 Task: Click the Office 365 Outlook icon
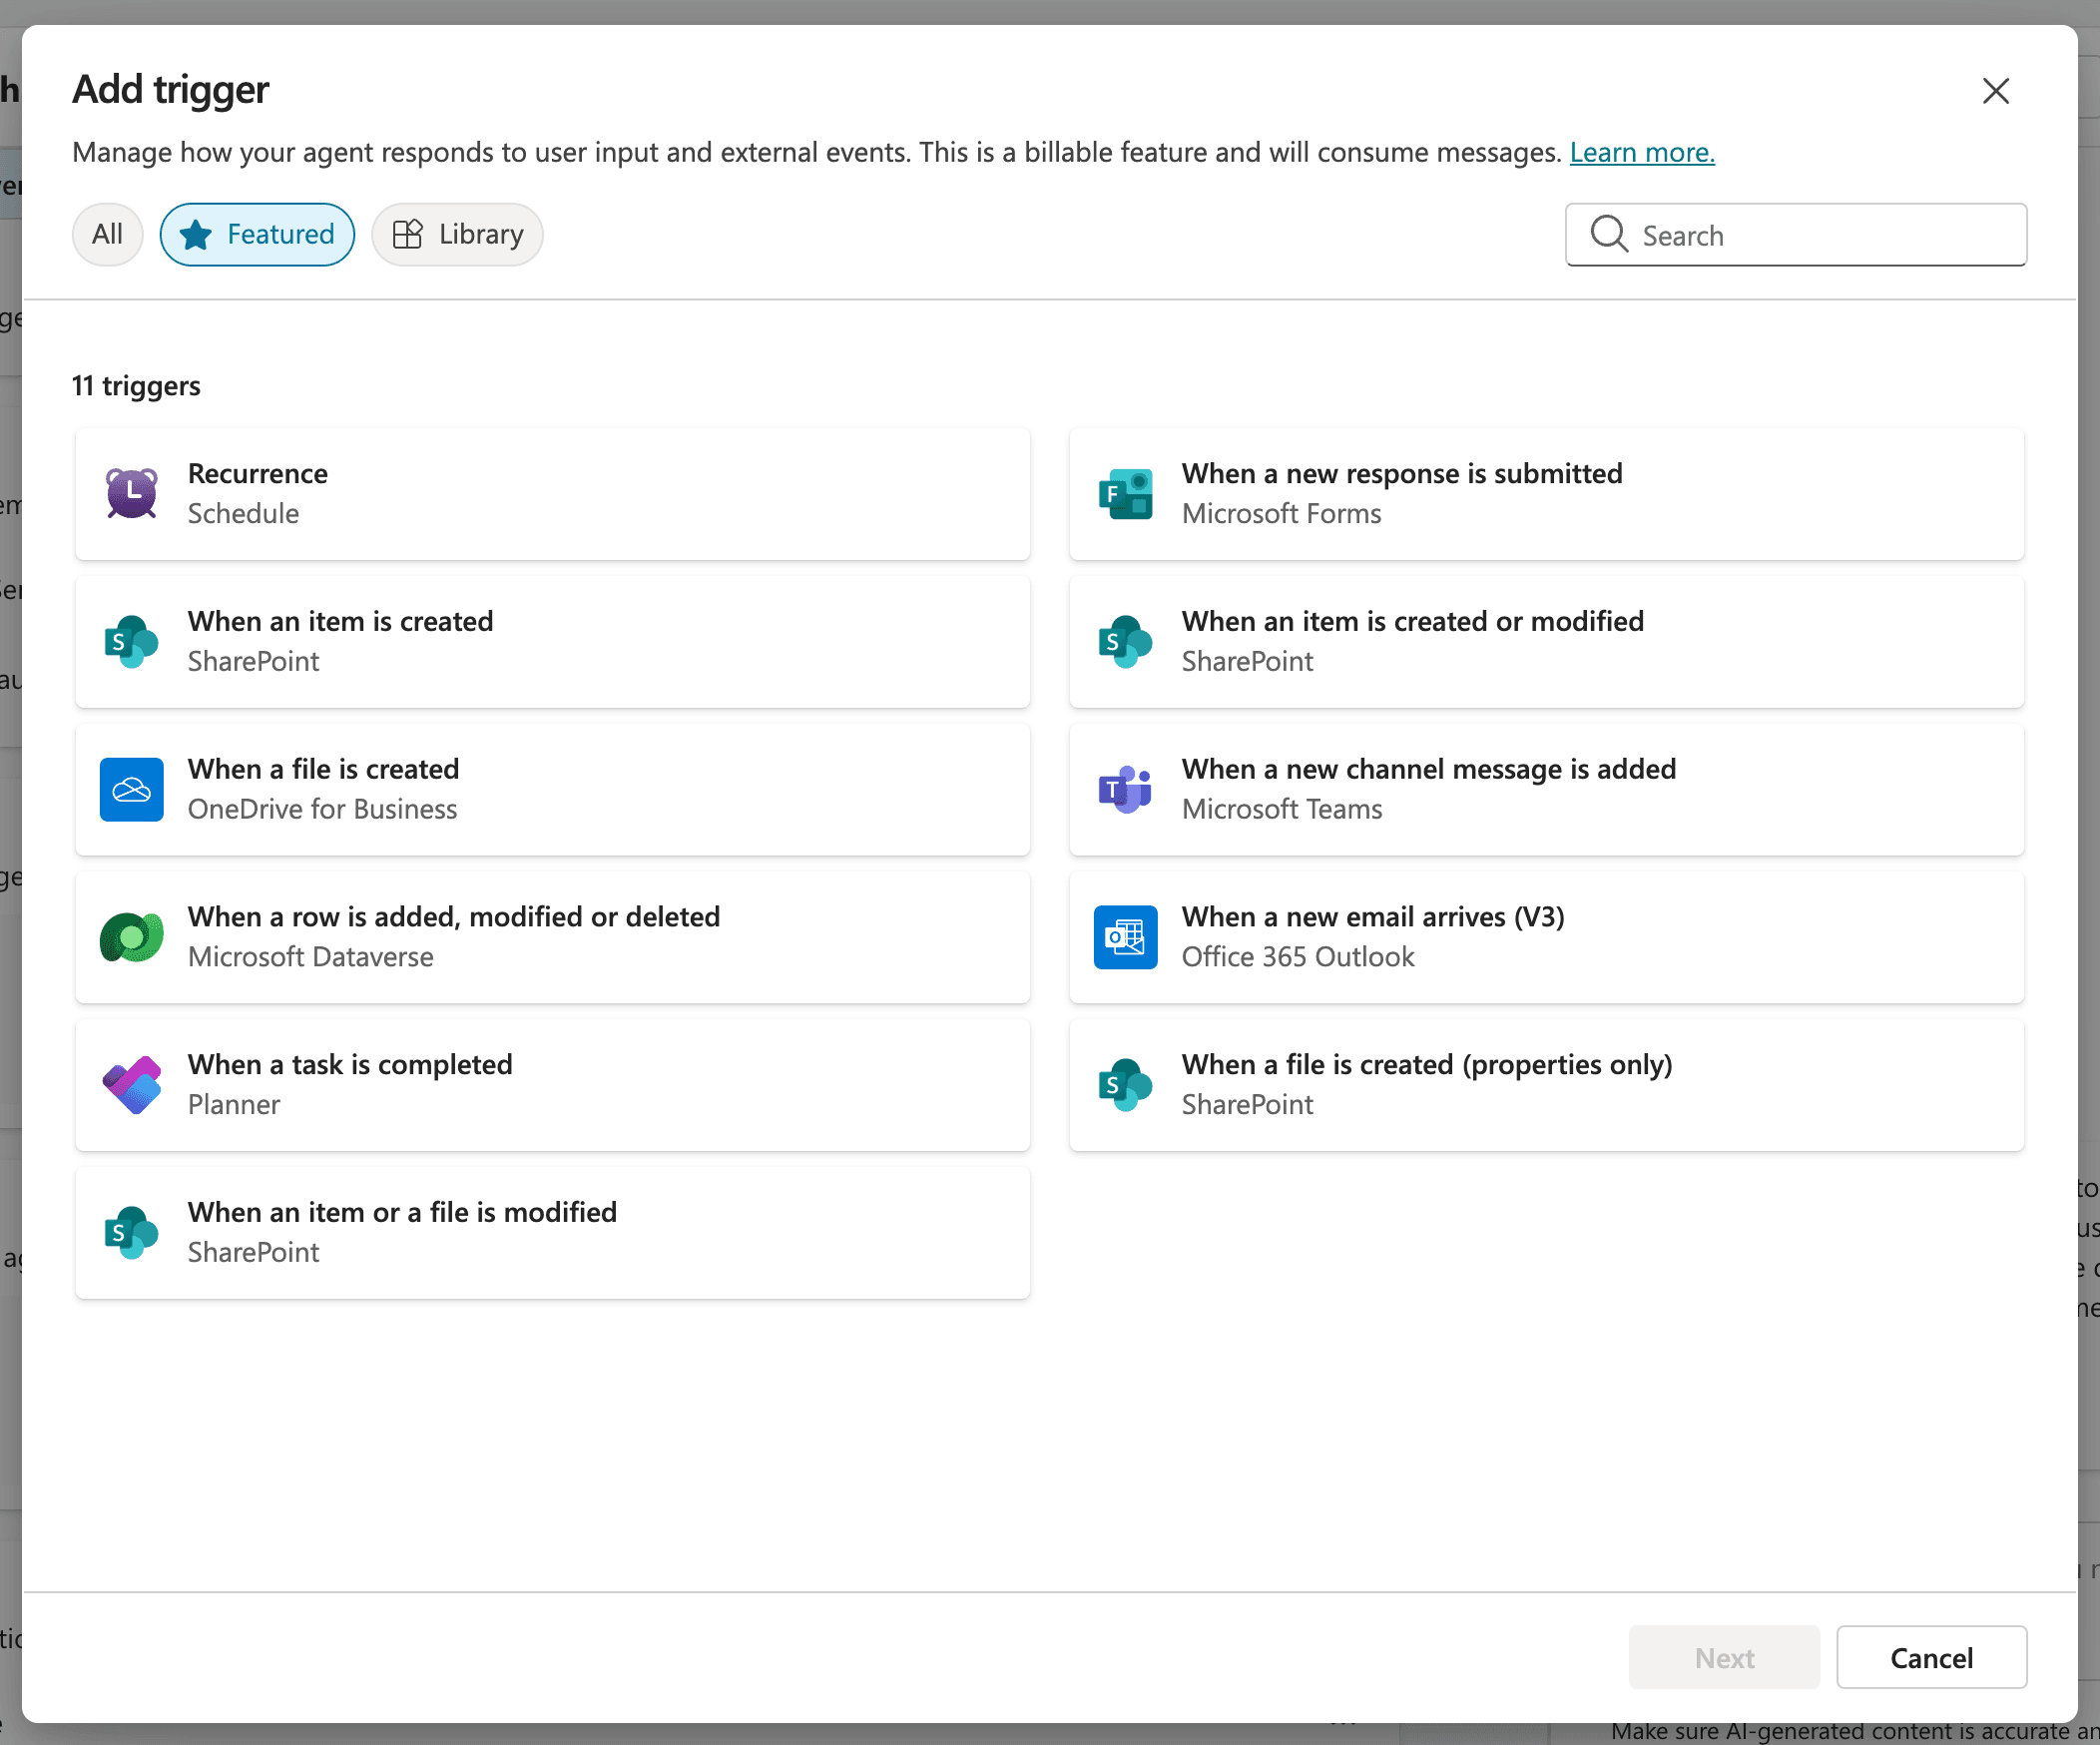1125,937
